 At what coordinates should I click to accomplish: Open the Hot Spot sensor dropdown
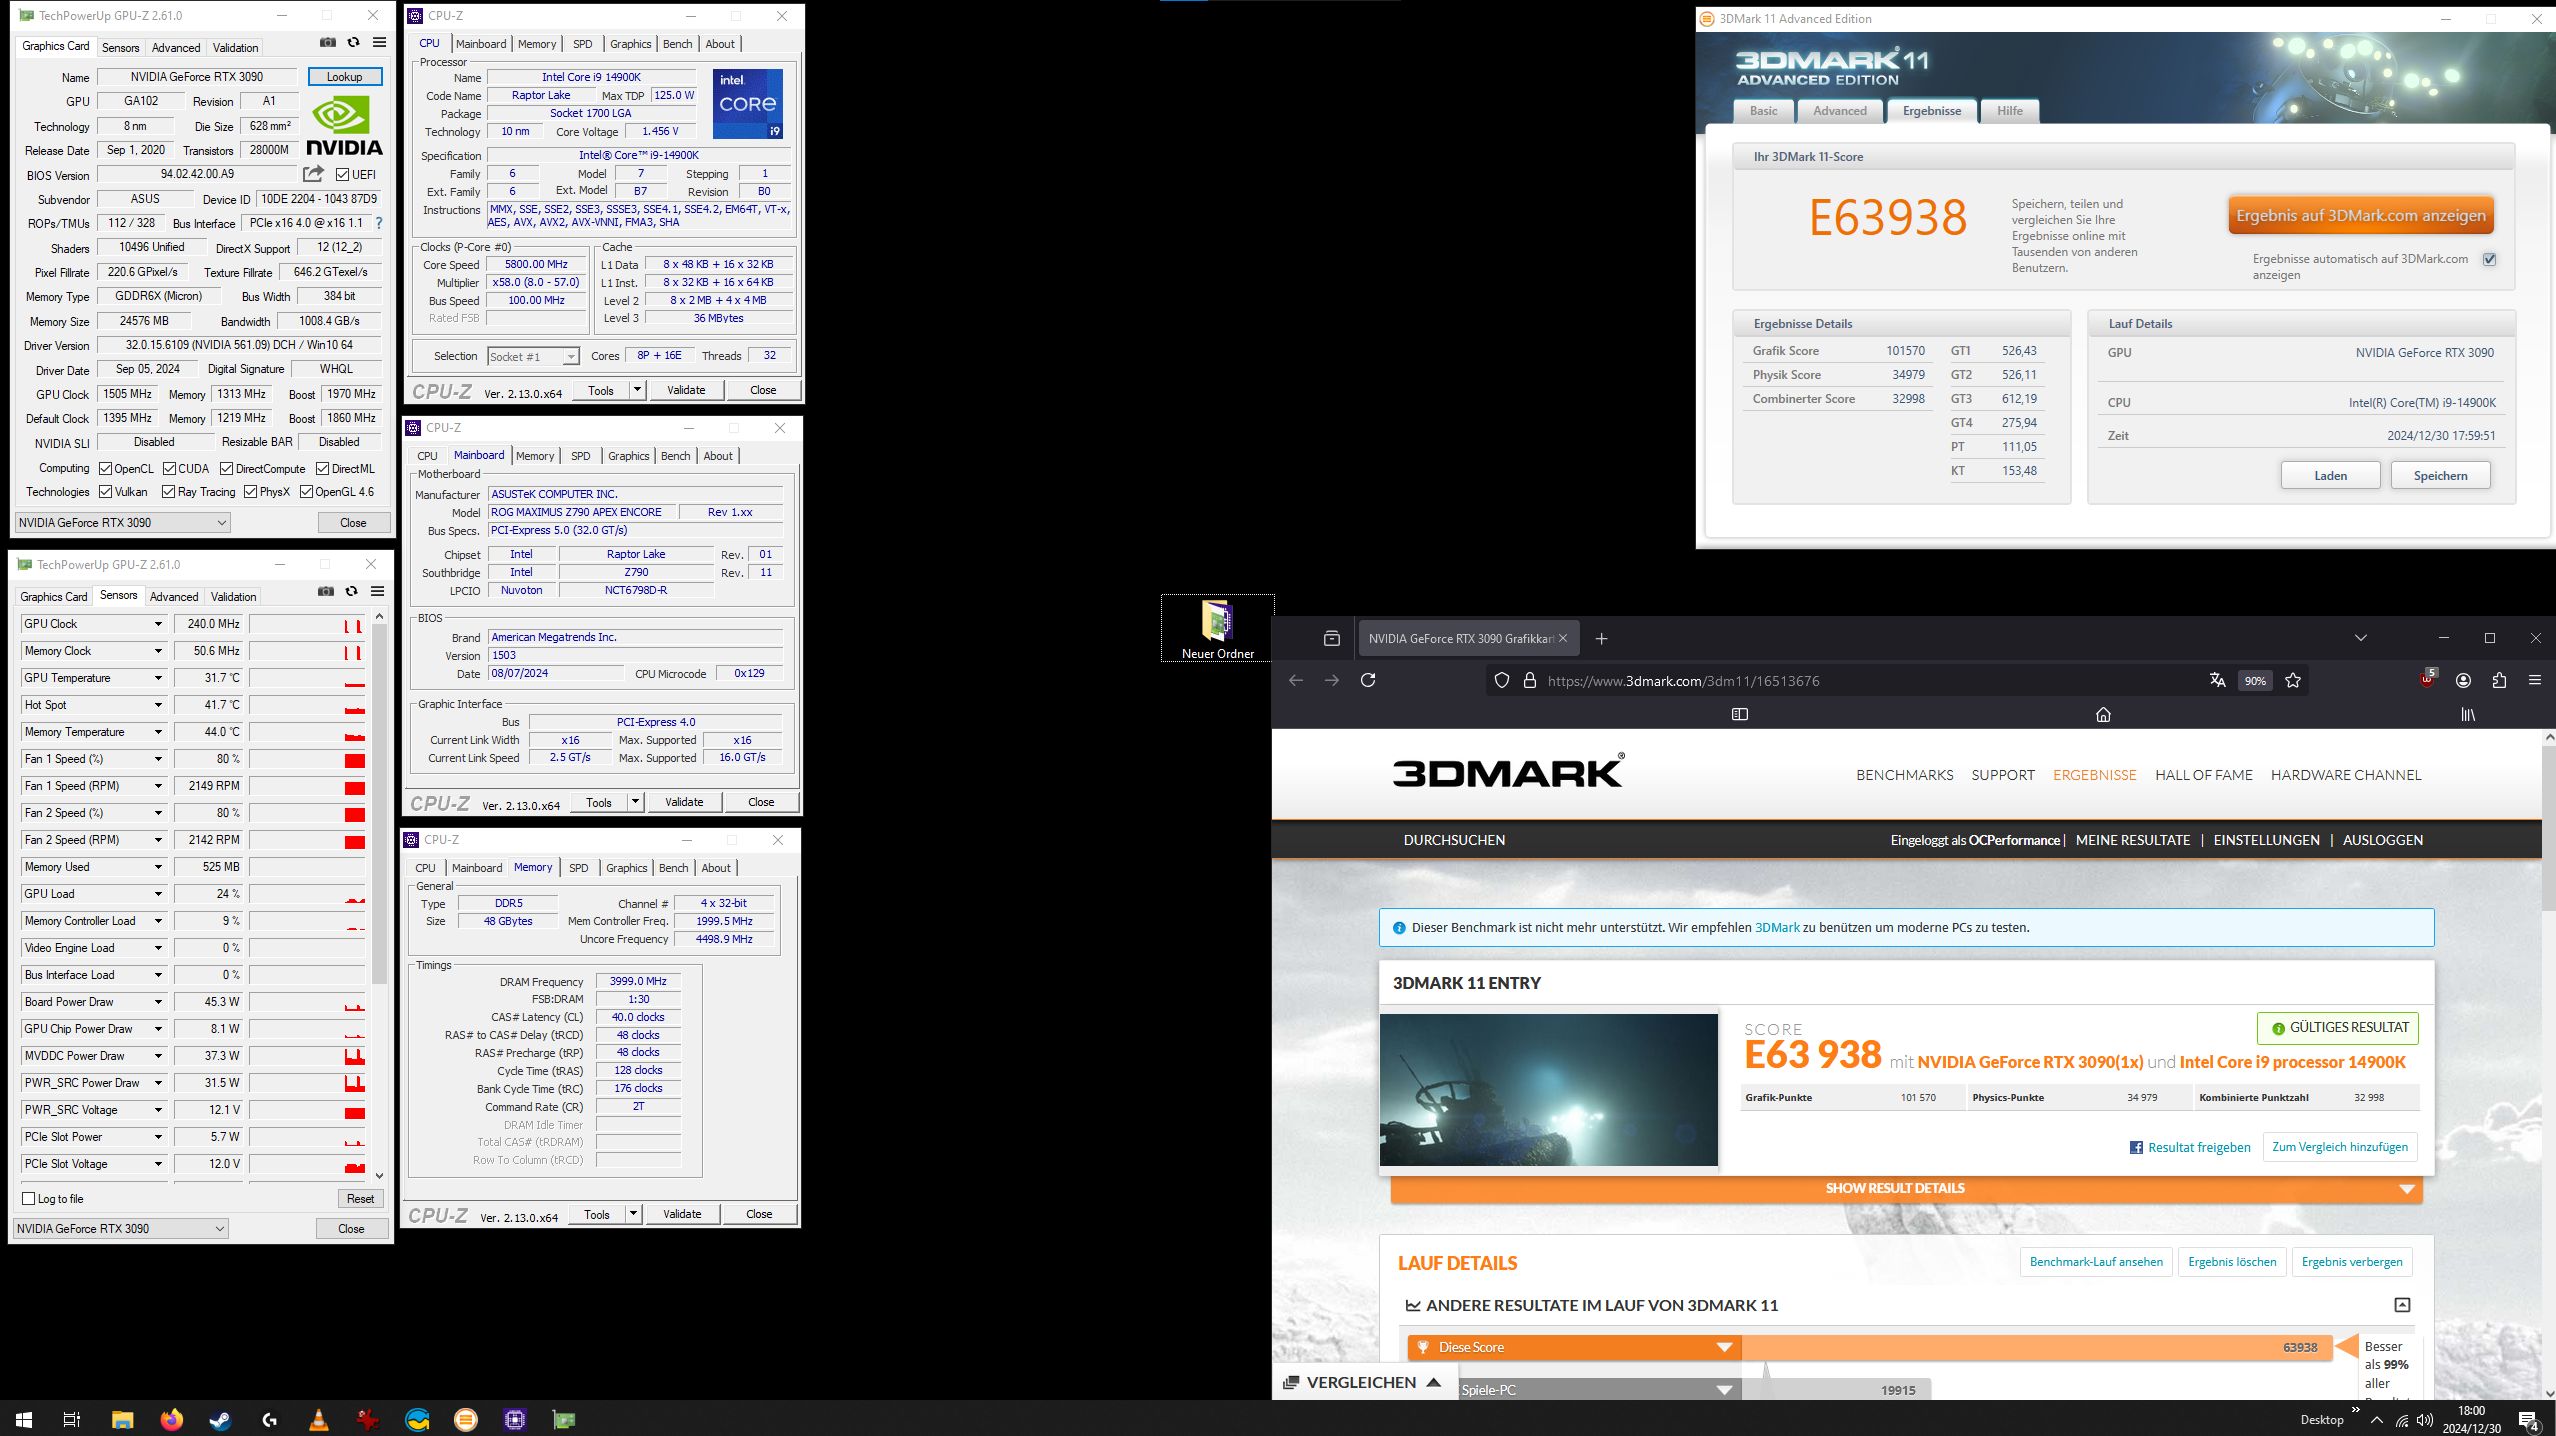[x=158, y=705]
